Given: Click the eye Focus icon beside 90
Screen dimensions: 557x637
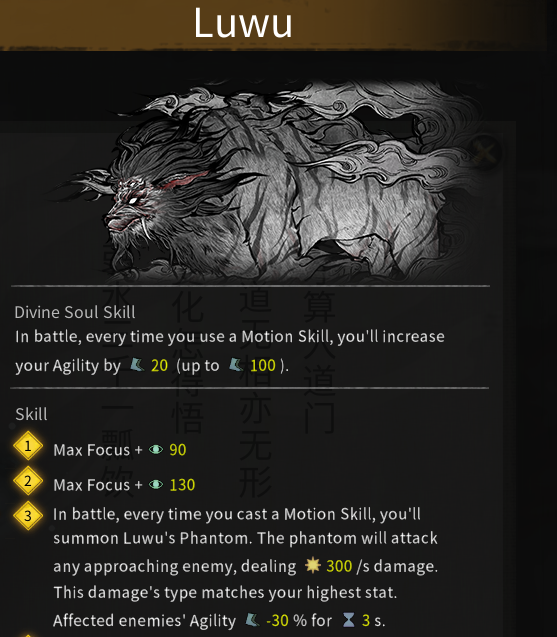Looking at the screenshot, I should [x=156, y=449].
